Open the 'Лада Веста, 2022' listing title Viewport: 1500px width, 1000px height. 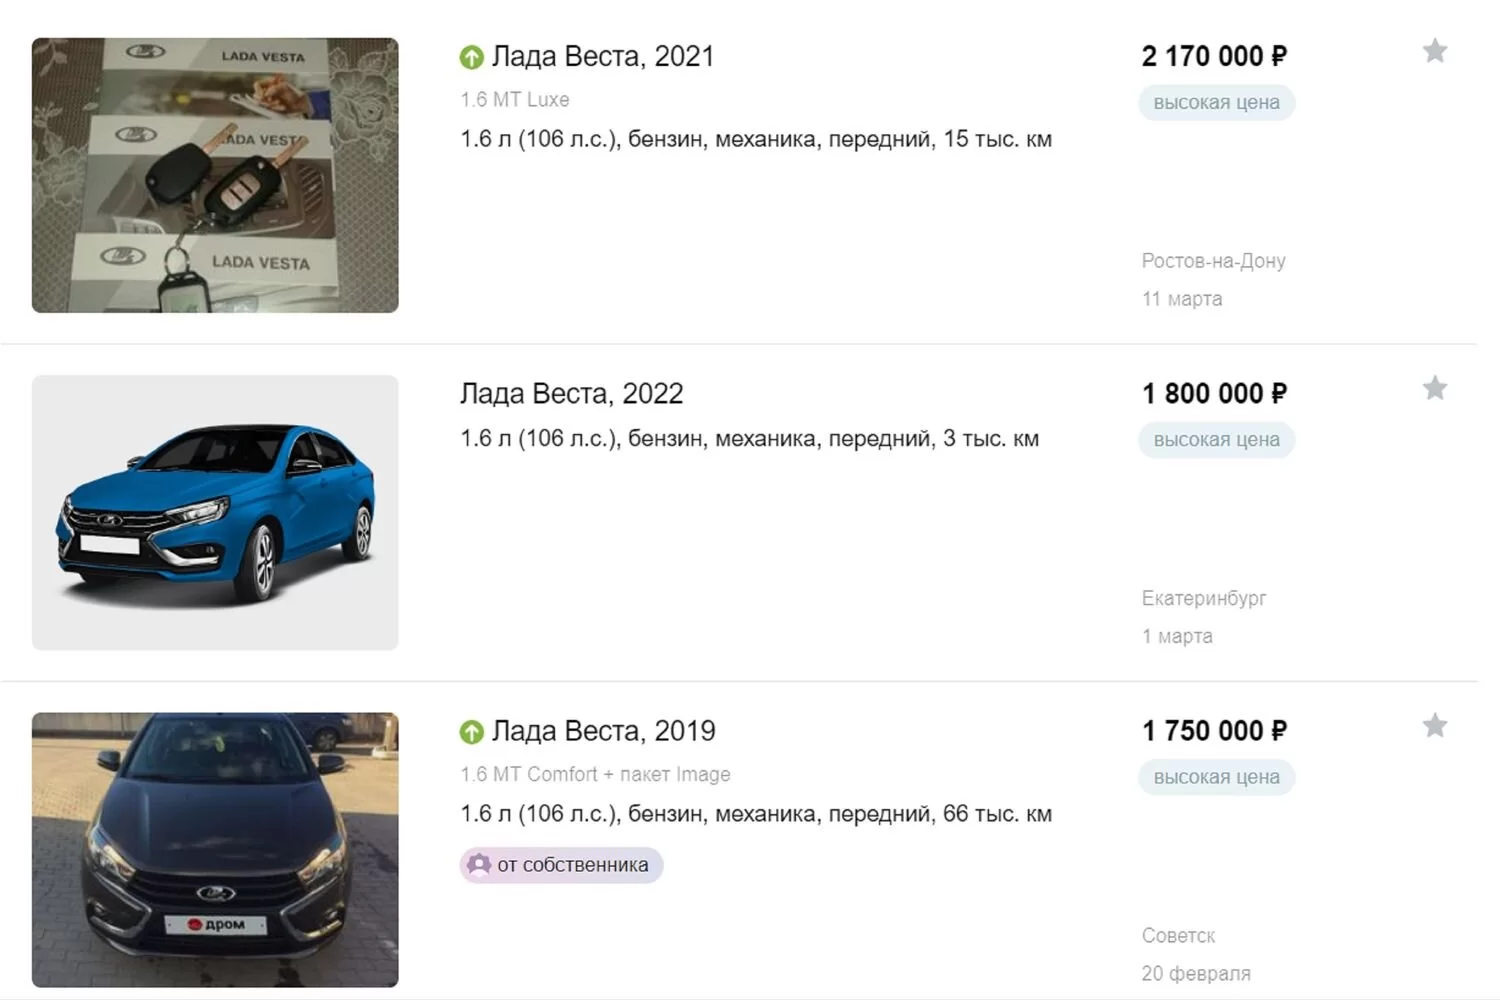[571, 394]
